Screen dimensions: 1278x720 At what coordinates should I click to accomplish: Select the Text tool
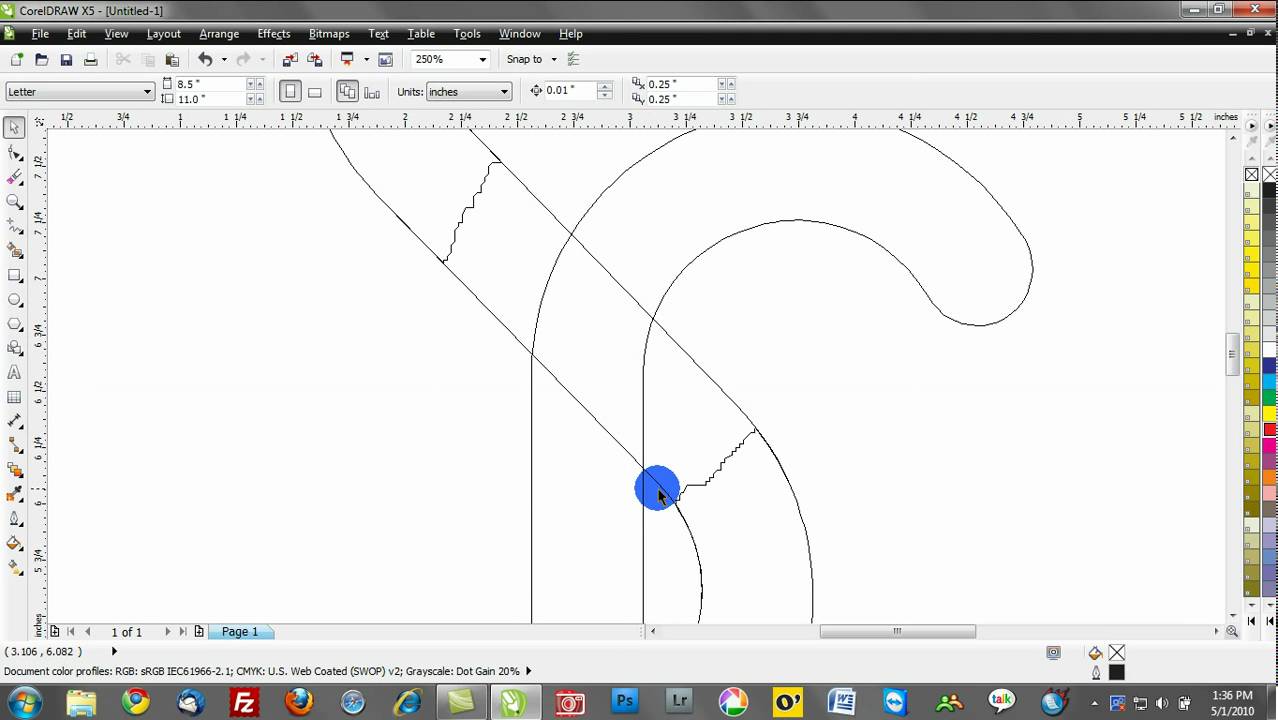(x=14, y=373)
